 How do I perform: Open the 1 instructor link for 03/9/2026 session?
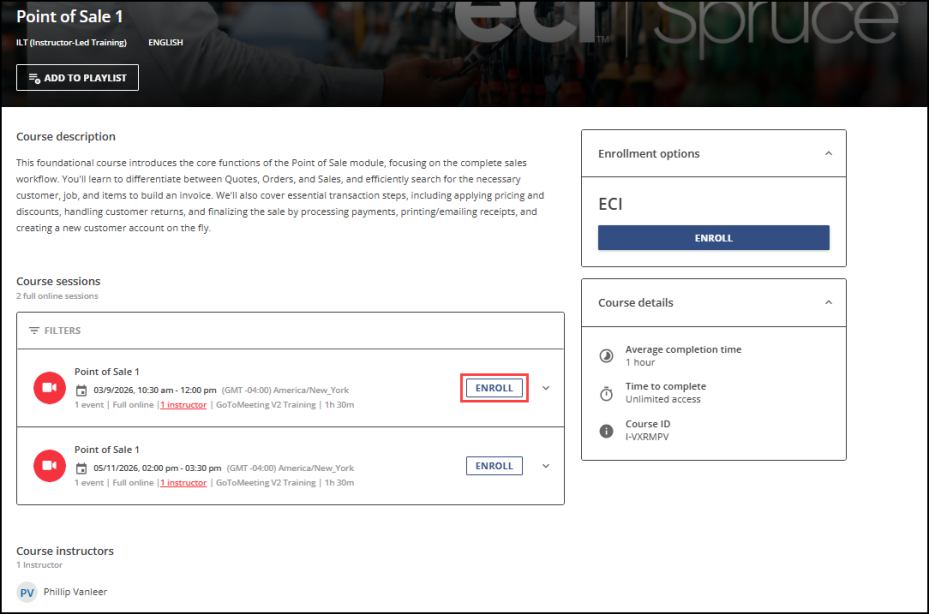(183, 405)
